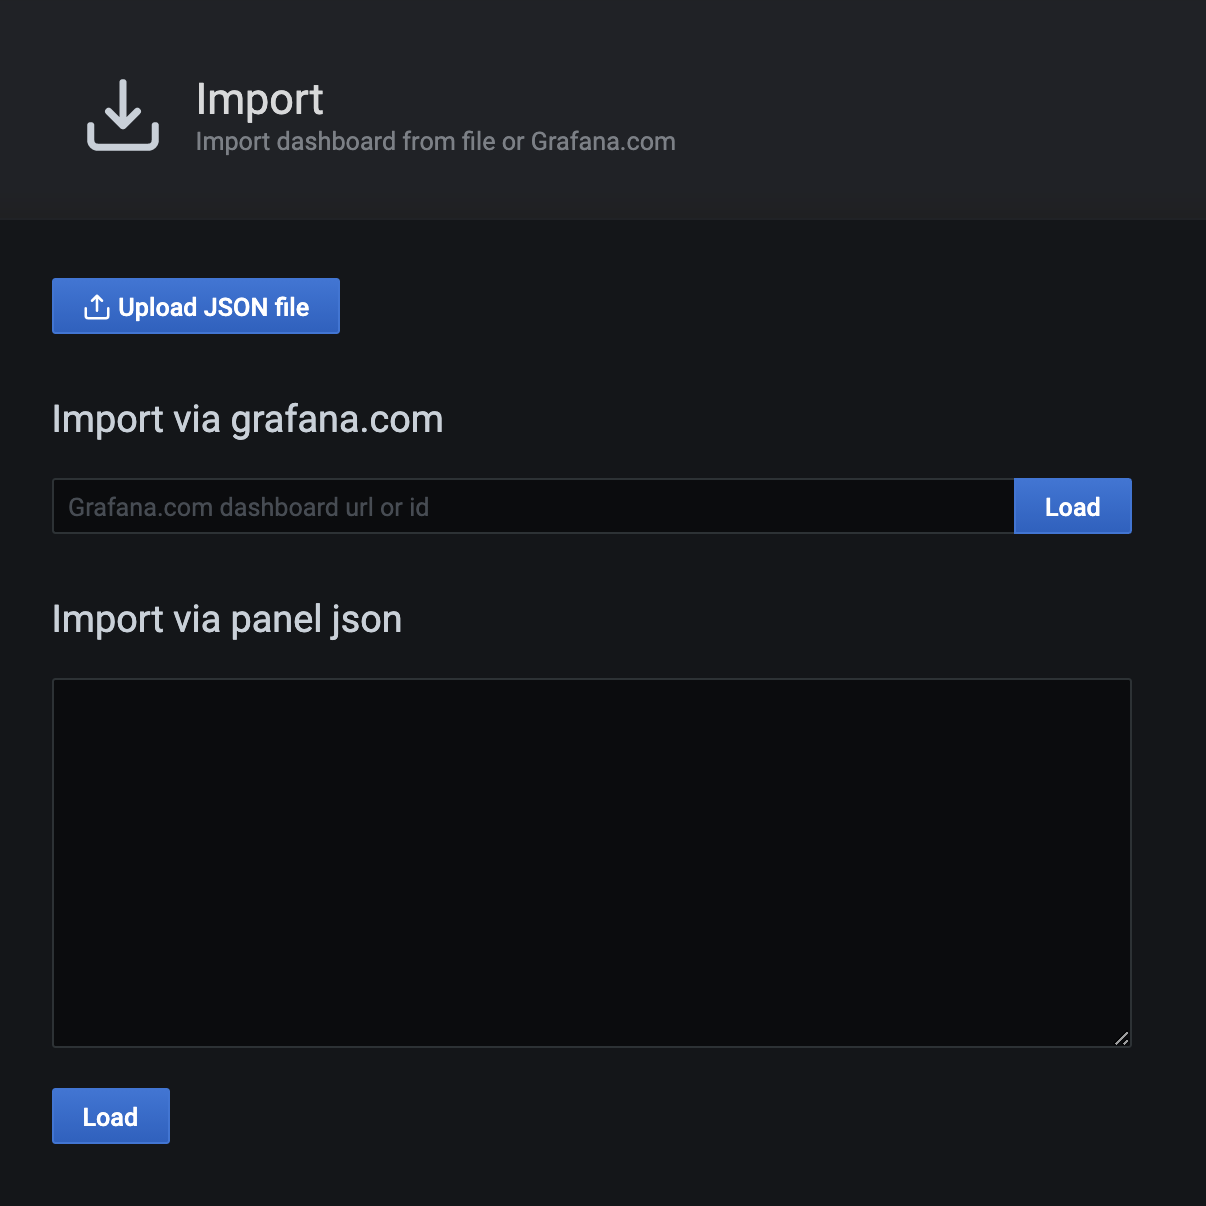Click inside the panel json text area
The width and height of the screenshot is (1206, 1206).
coord(592,863)
